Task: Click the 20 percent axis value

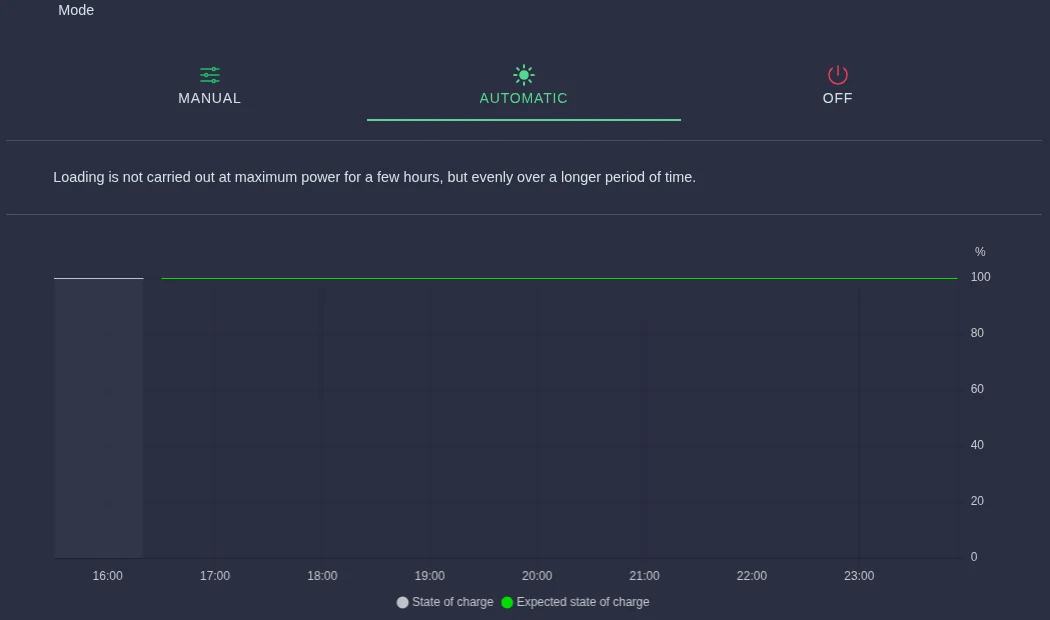Action: (x=977, y=501)
